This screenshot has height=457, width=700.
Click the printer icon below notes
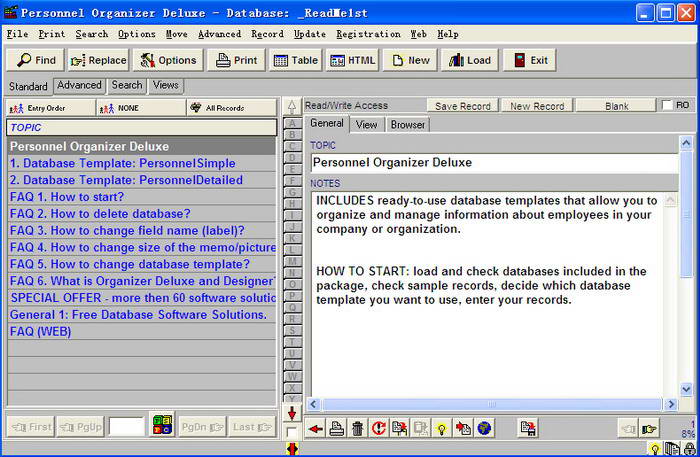click(x=337, y=429)
